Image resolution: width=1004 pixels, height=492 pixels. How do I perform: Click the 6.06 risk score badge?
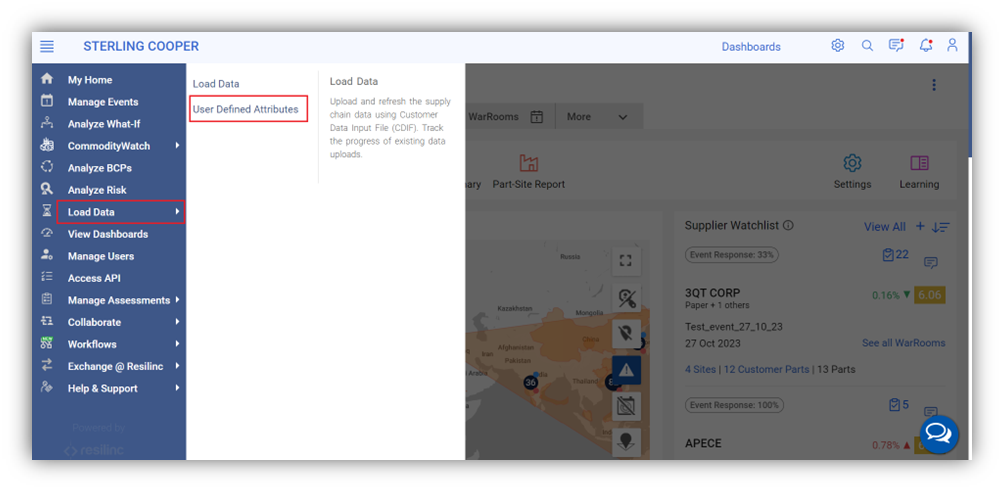[x=930, y=295]
